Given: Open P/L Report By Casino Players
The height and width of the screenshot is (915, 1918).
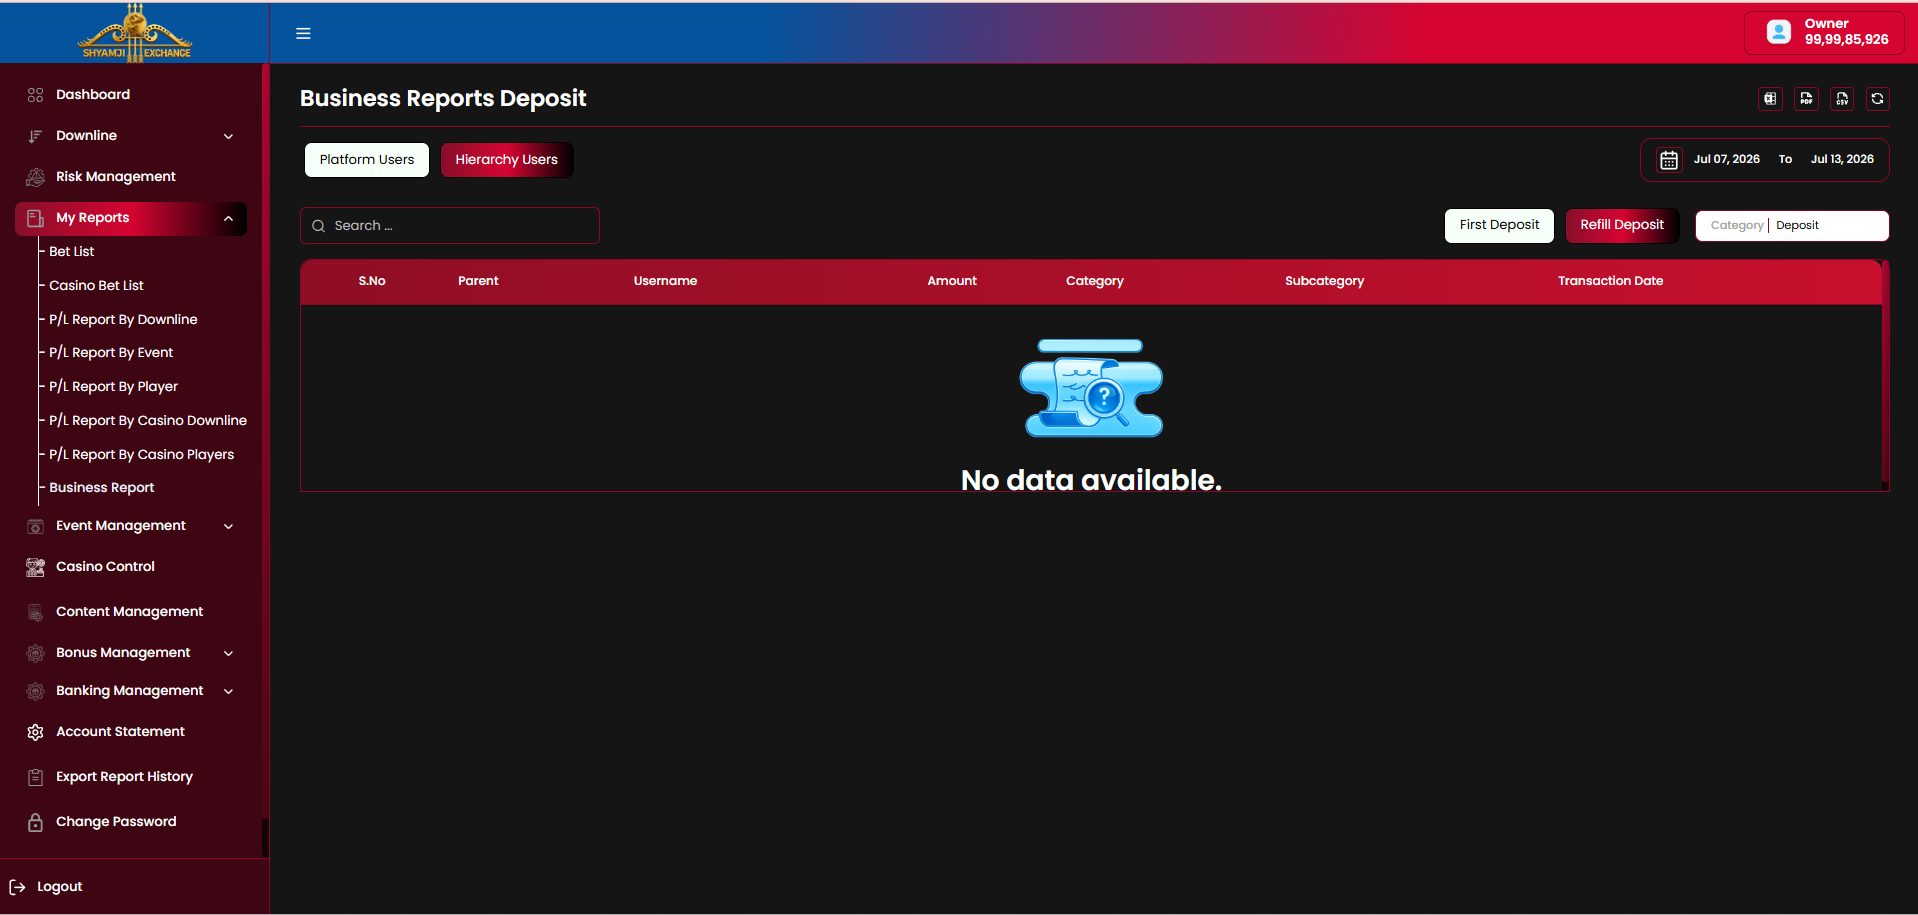Looking at the screenshot, I should pyautogui.click(x=142, y=455).
